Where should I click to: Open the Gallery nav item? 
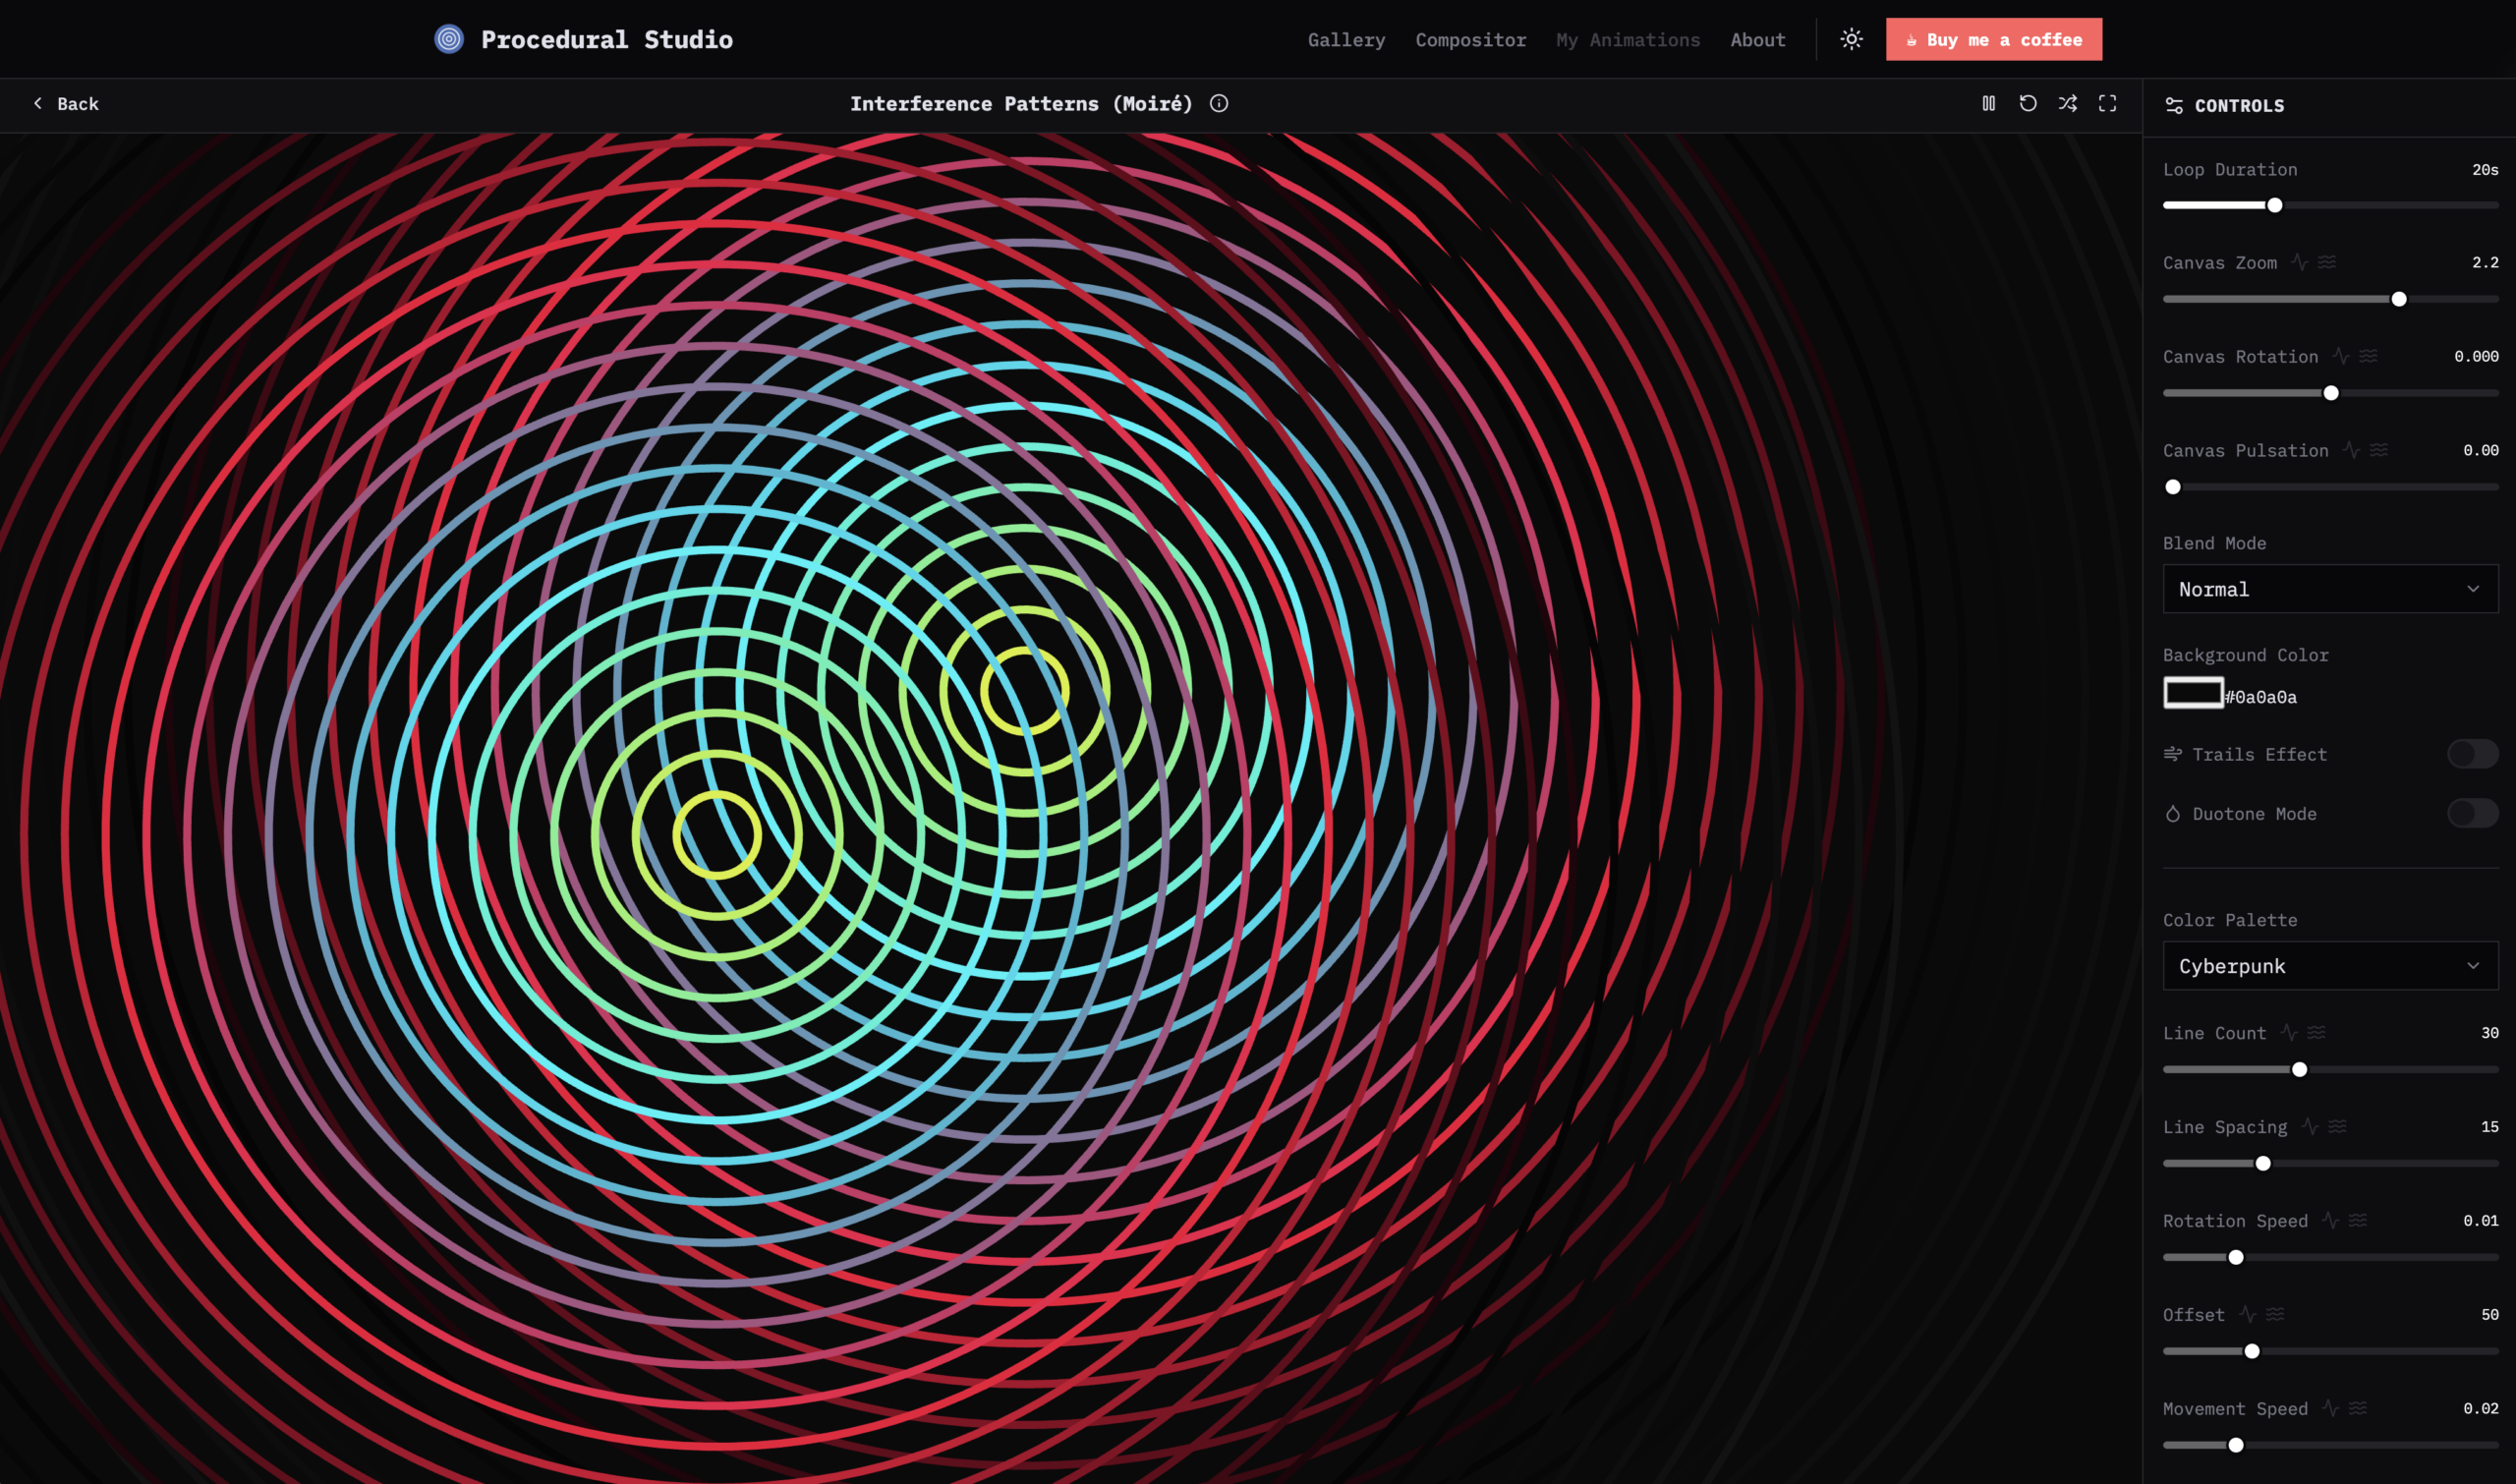pos(1346,40)
